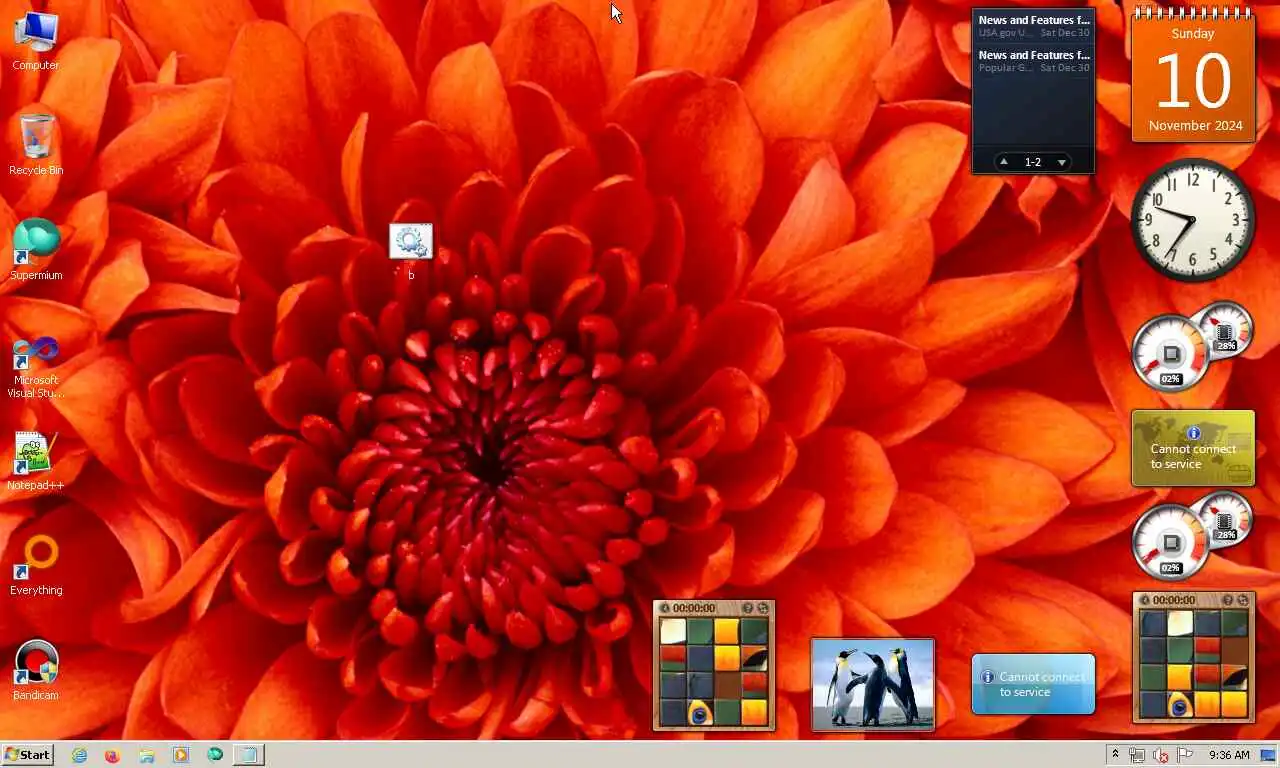Open Windows Media Player from the taskbar

click(x=180, y=755)
